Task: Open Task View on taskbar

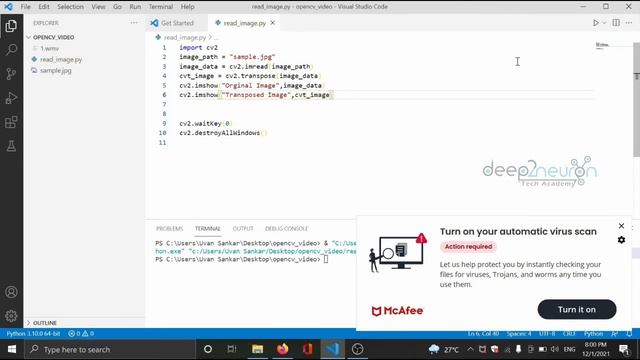Action: [232, 349]
